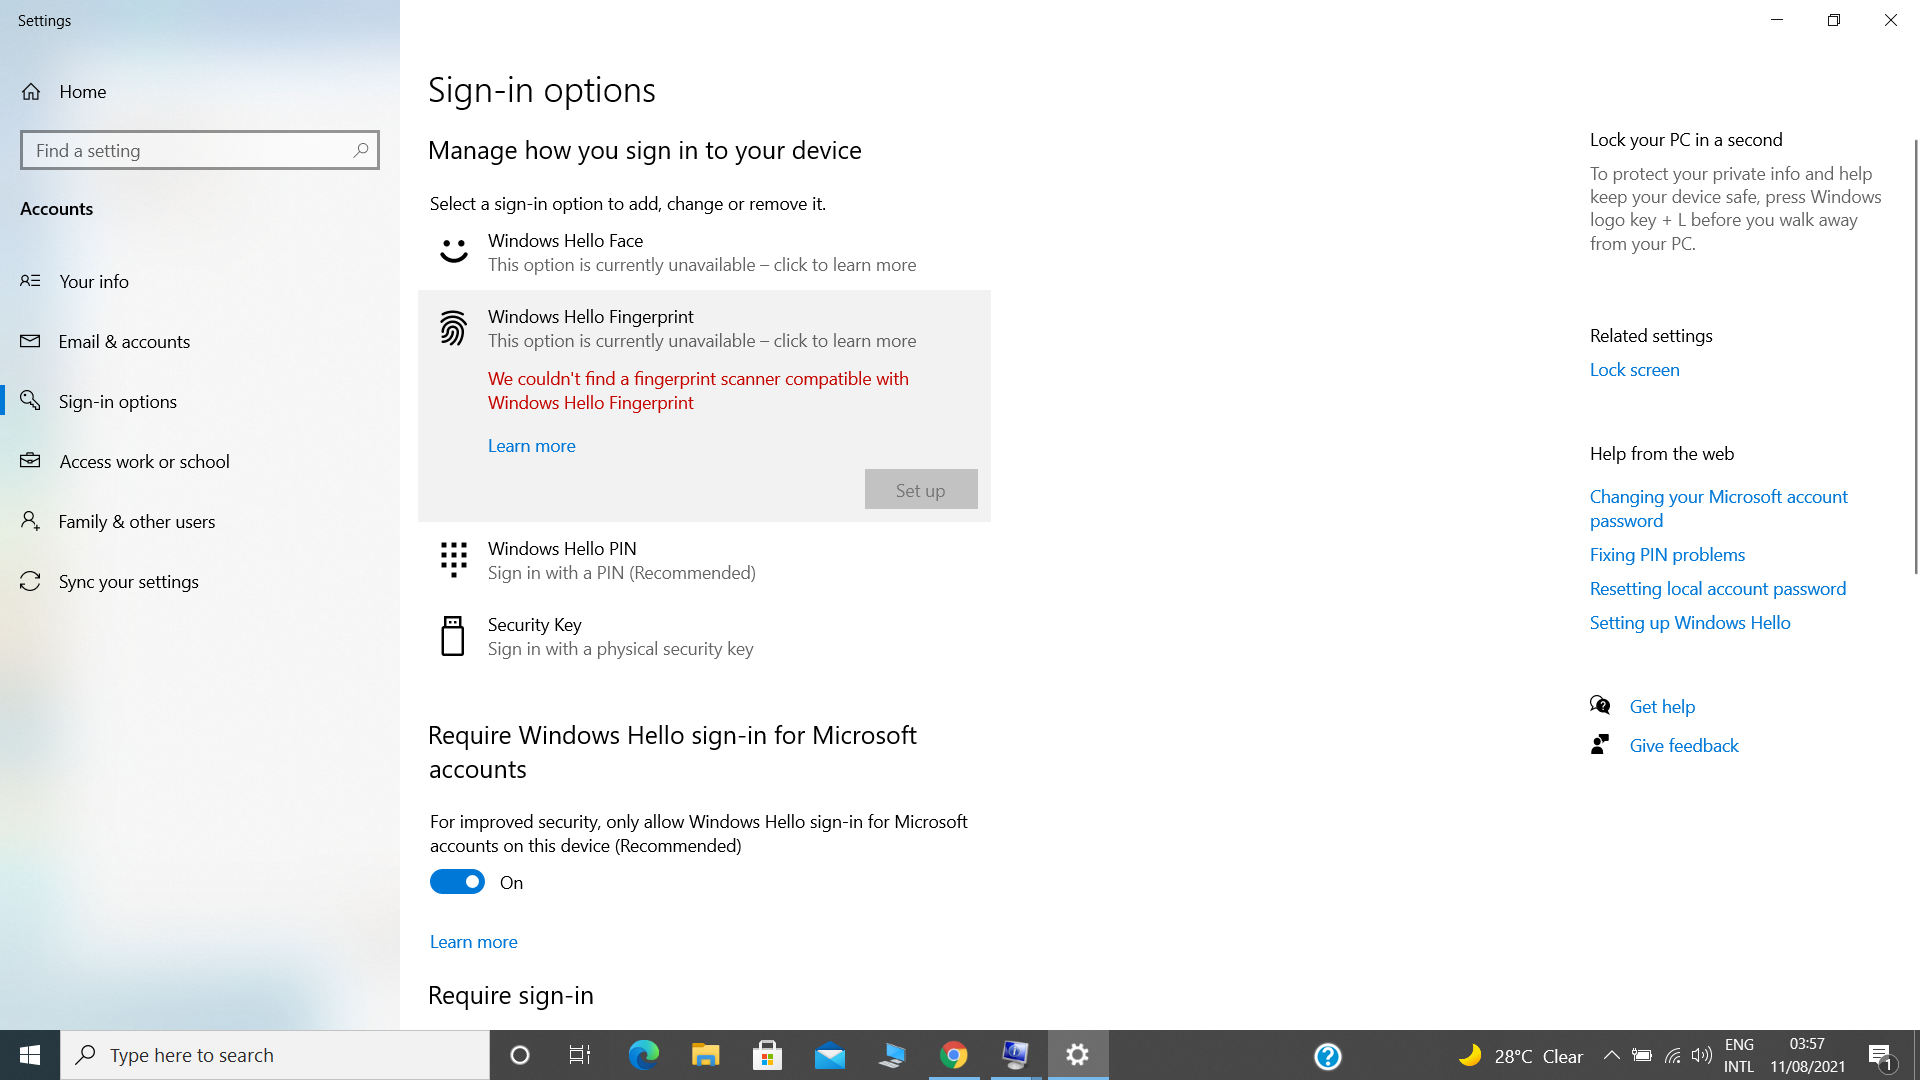Expand hidden icons in the system tray

[x=1612, y=1055]
